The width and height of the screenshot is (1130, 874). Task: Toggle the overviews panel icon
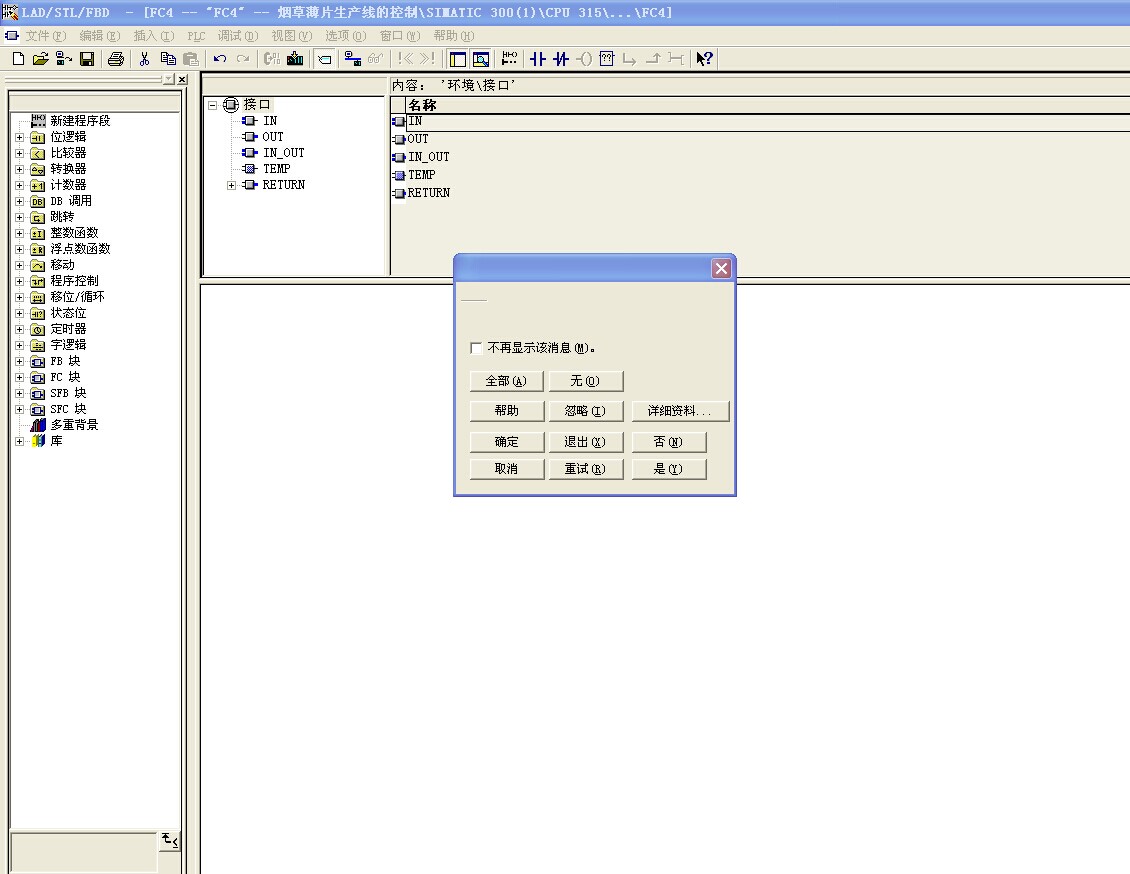[458, 59]
